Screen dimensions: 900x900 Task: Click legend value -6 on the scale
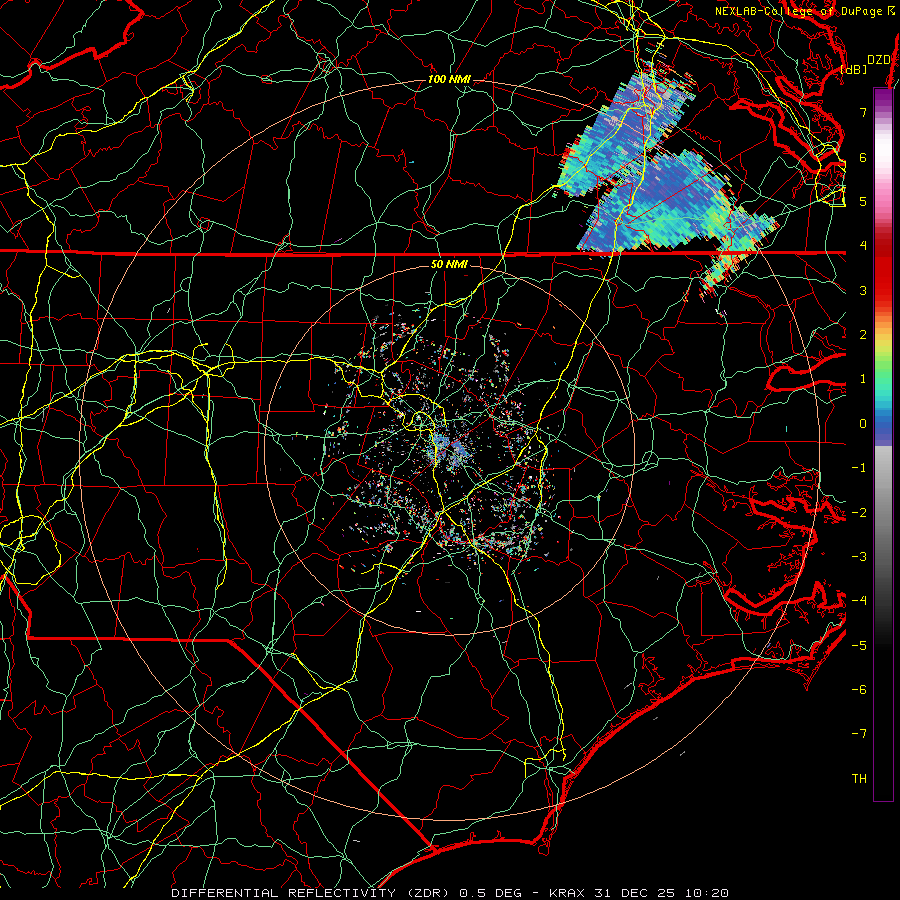point(859,690)
